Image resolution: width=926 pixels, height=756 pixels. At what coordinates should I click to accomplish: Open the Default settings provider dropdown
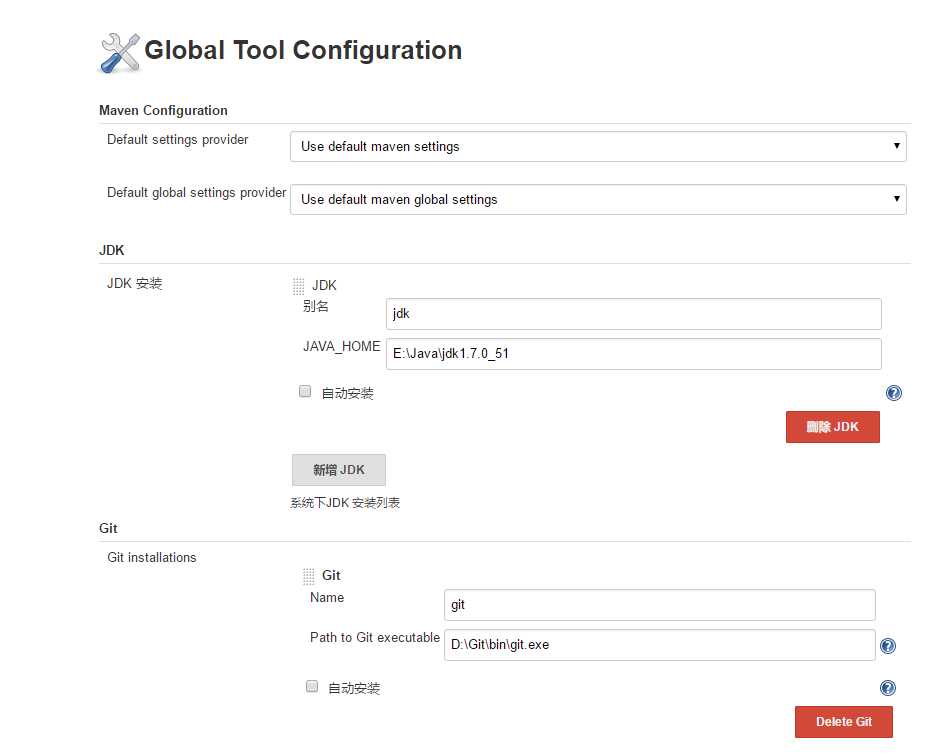(x=598, y=146)
